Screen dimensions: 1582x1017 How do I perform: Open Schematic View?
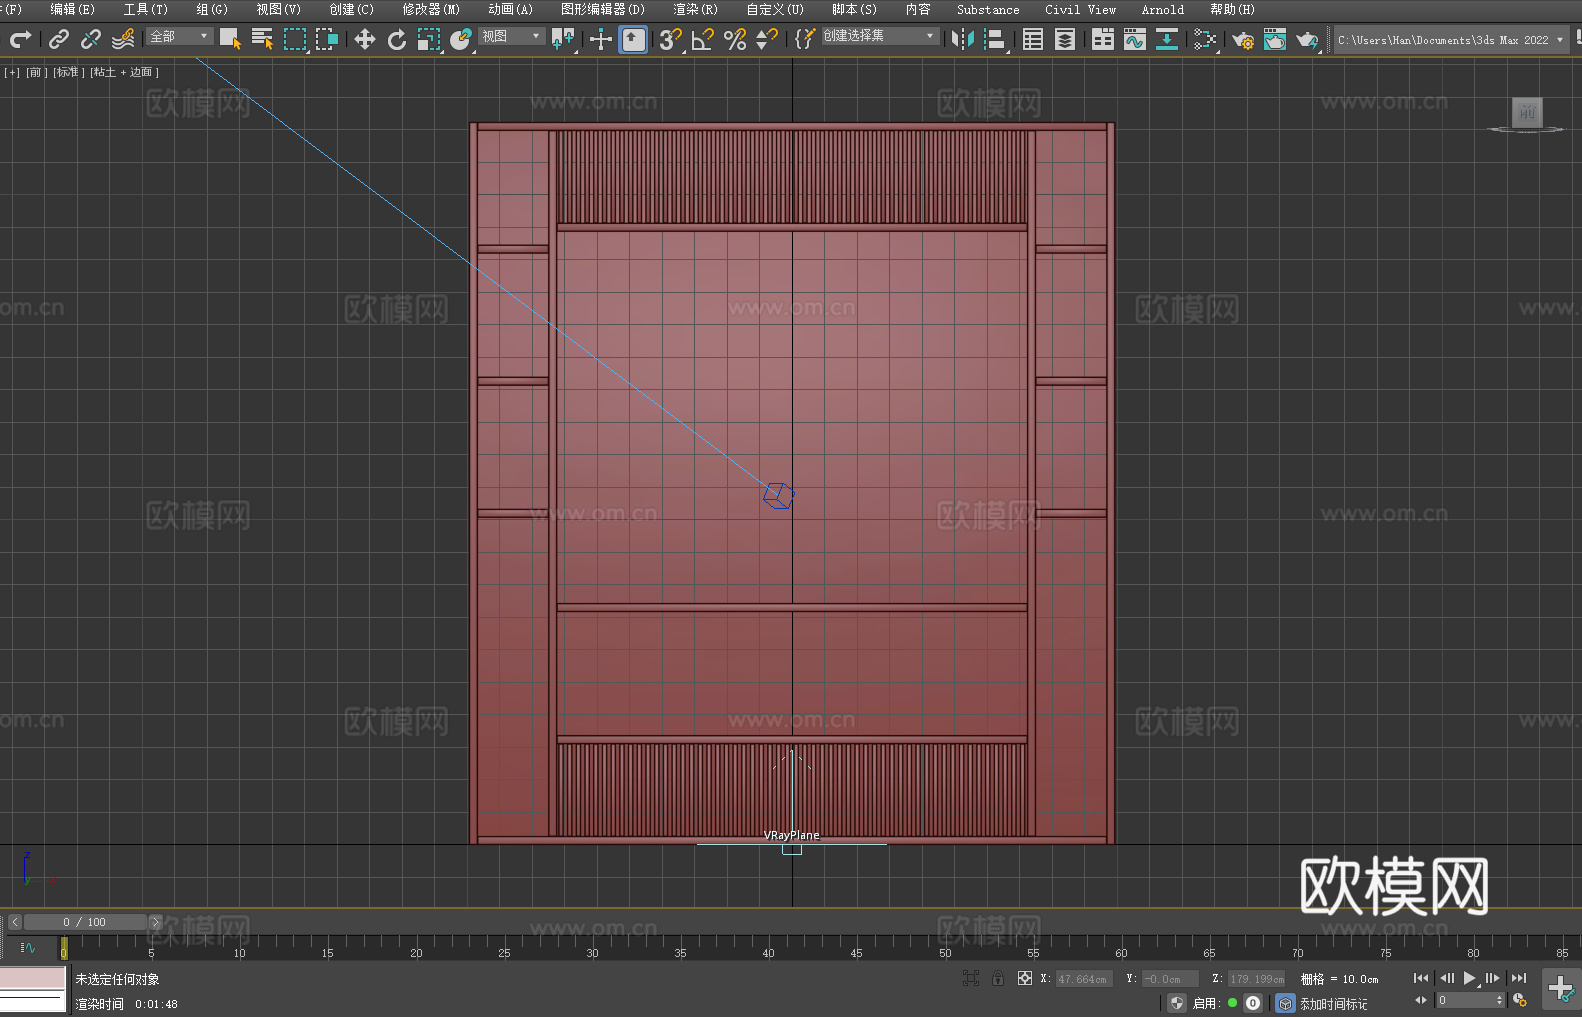click(x=1205, y=39)
